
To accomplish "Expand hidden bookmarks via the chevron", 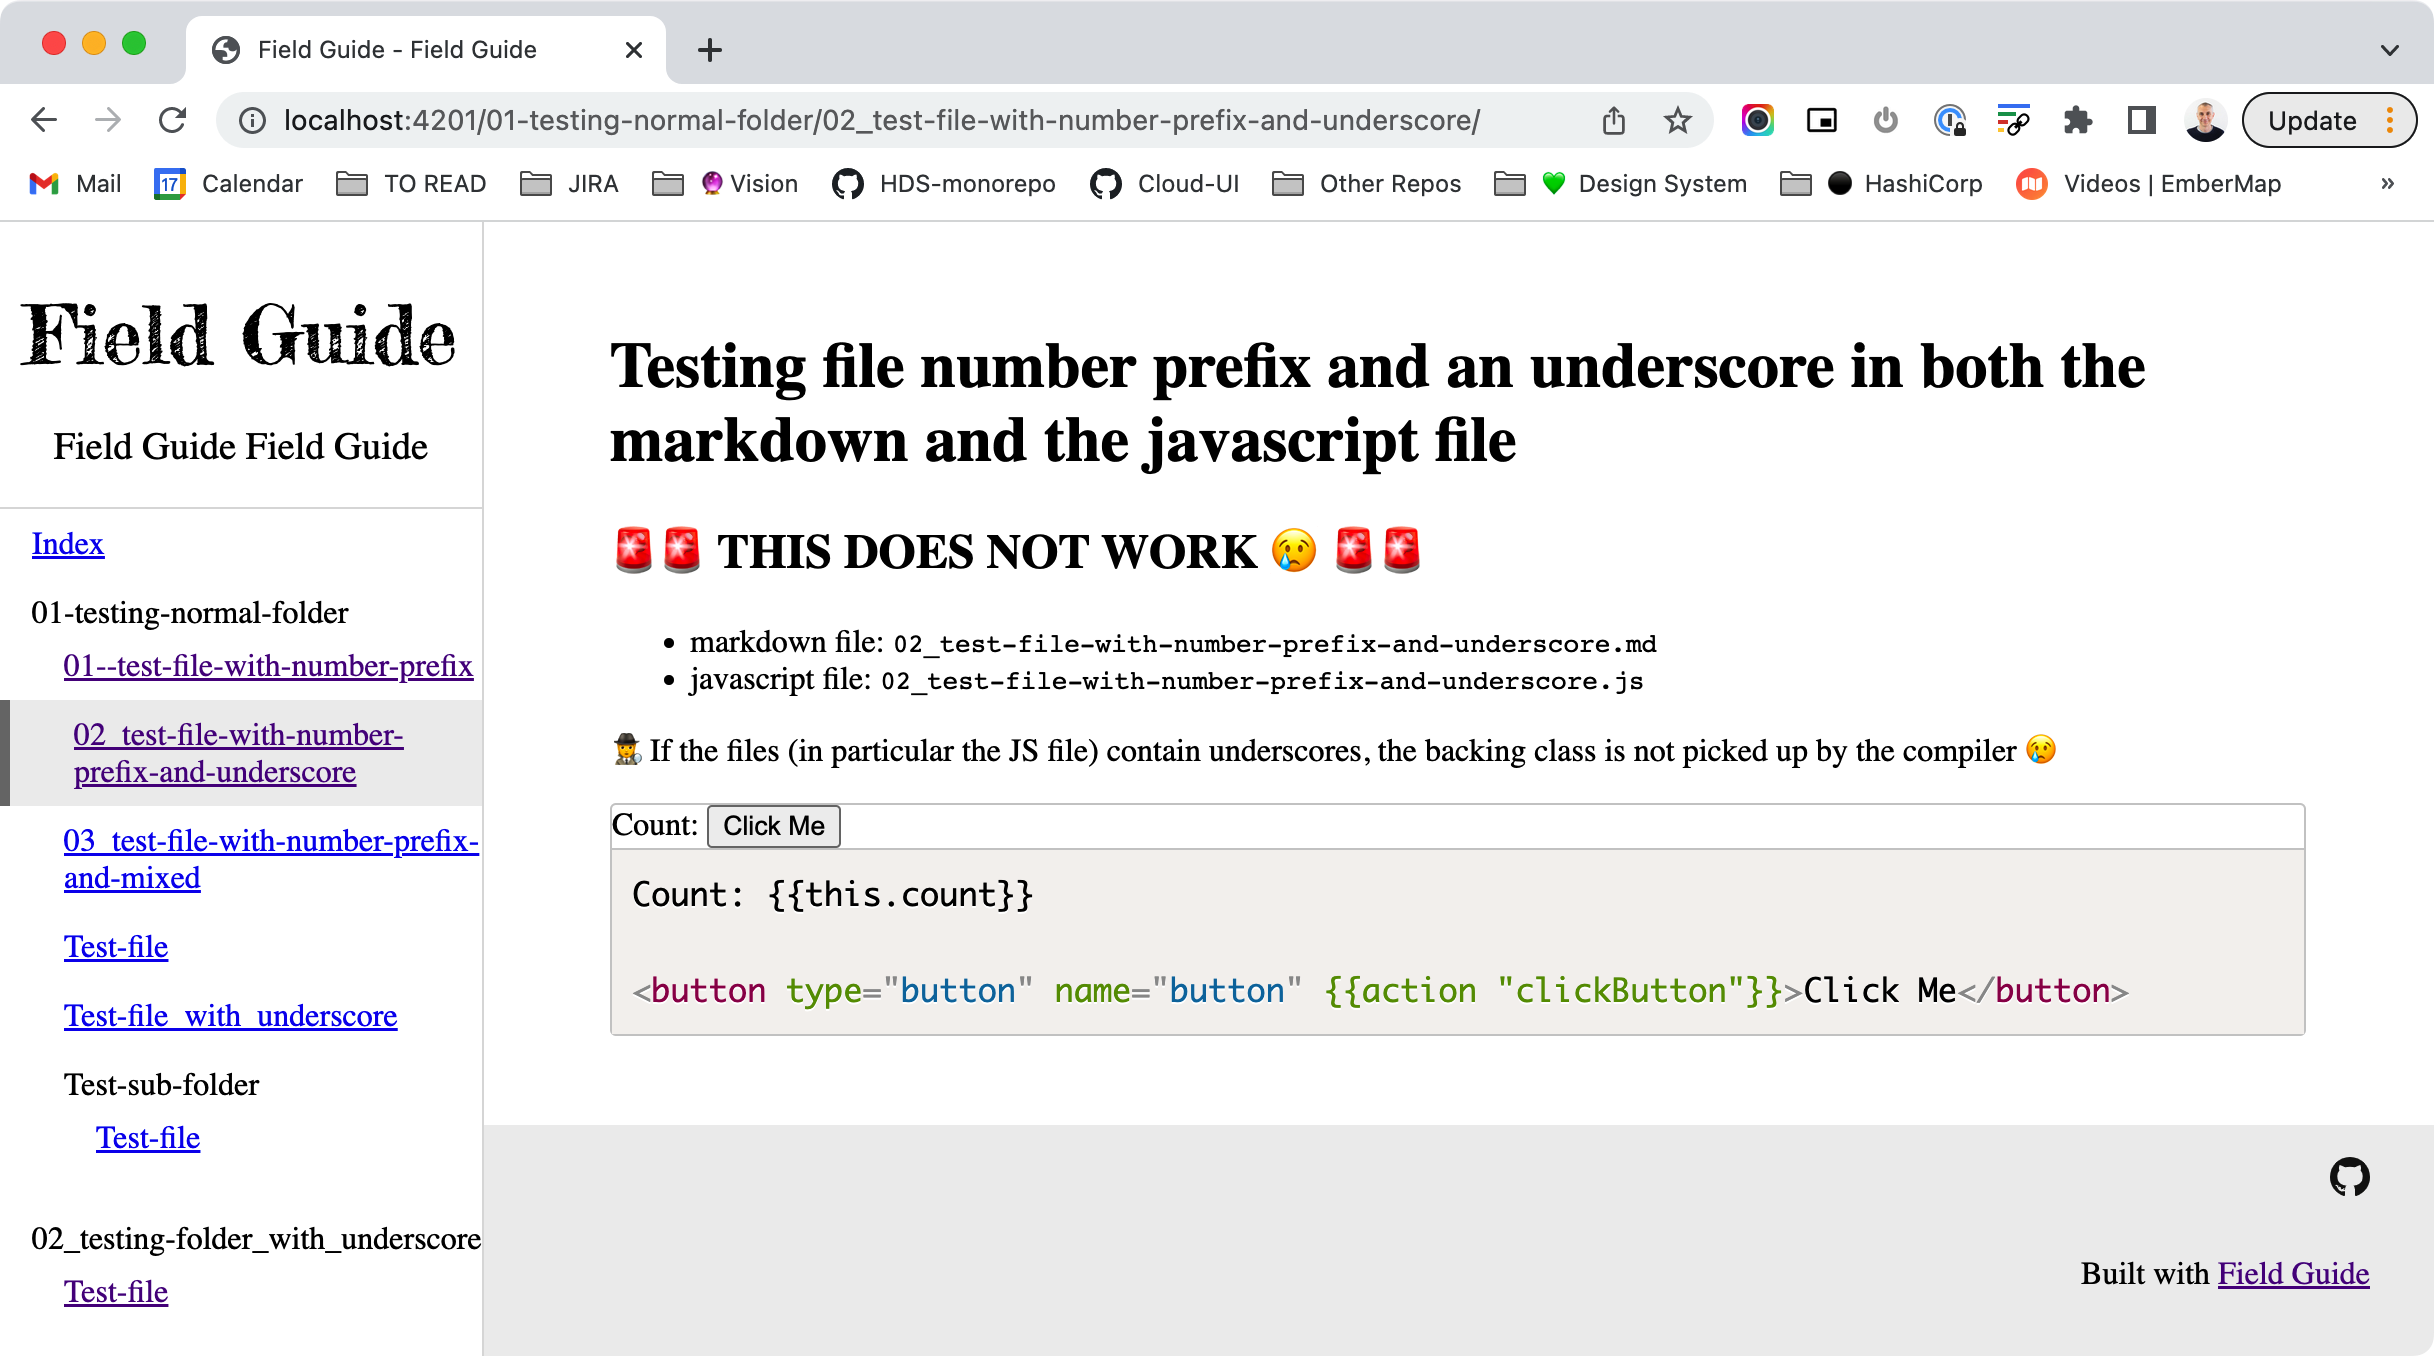I will (2388, 184).
